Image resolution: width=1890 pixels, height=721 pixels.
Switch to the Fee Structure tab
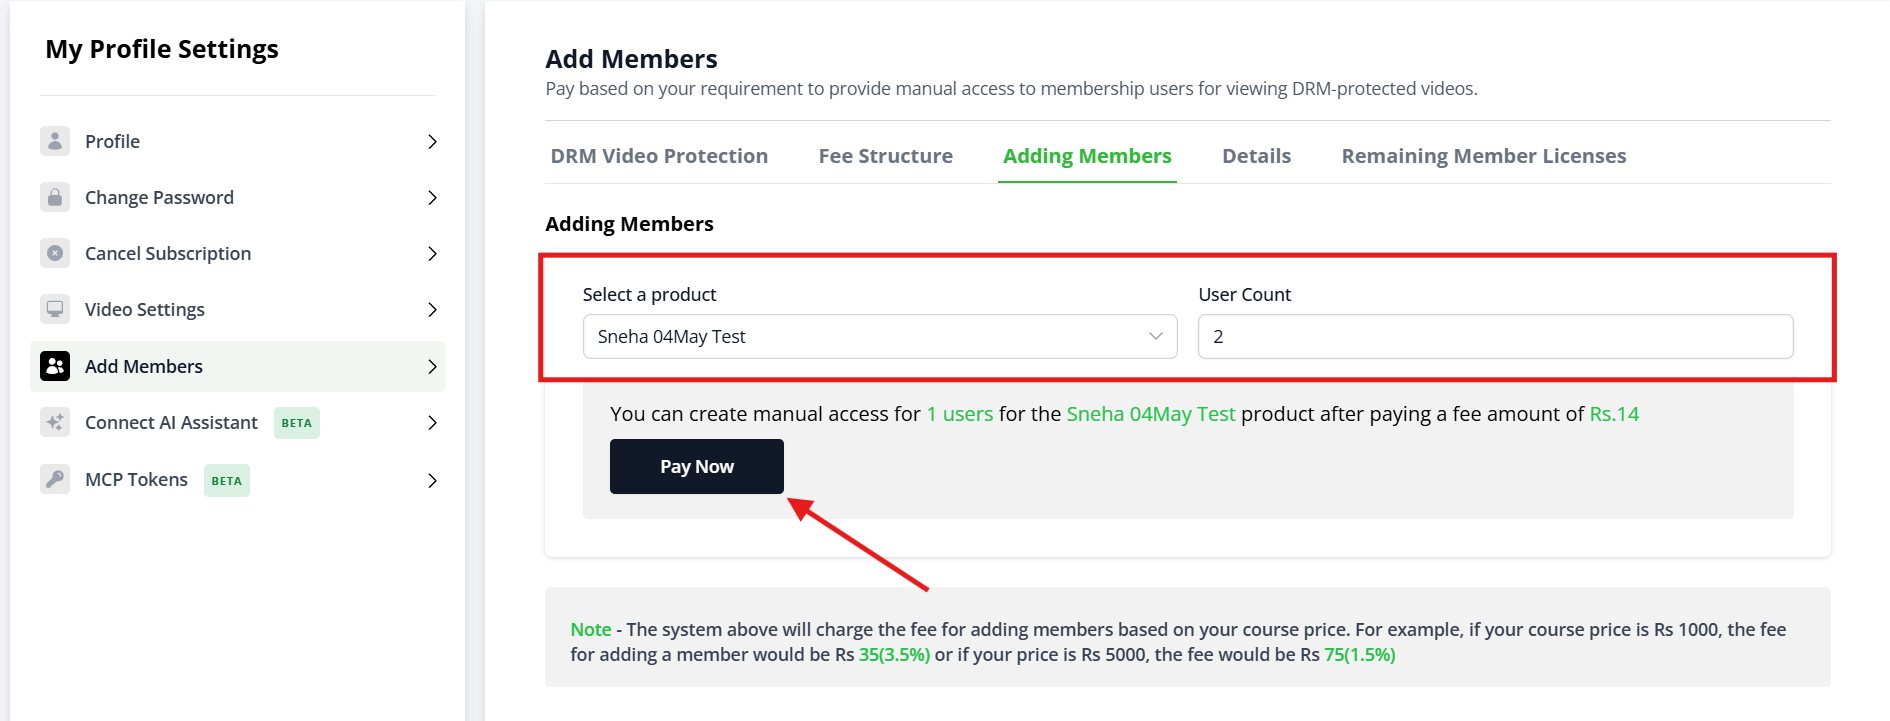tap(886, 156)
